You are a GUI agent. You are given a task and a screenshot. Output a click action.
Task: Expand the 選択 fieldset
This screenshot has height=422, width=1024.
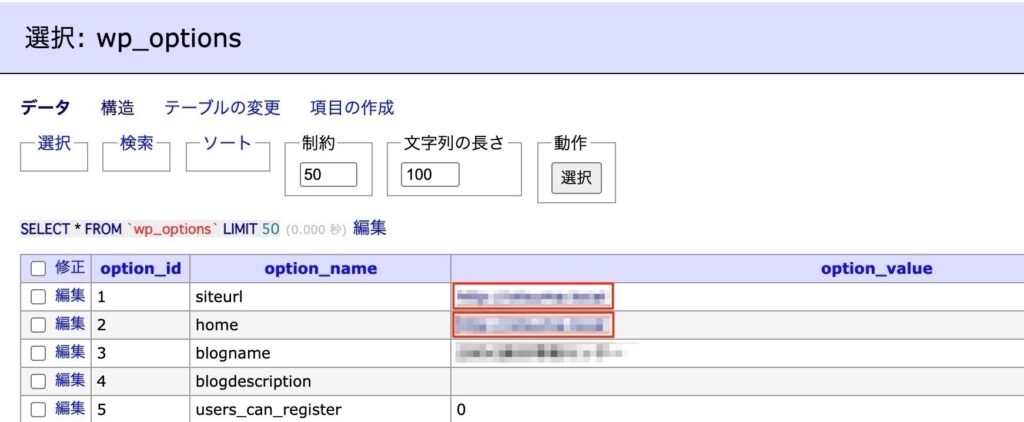54,144
